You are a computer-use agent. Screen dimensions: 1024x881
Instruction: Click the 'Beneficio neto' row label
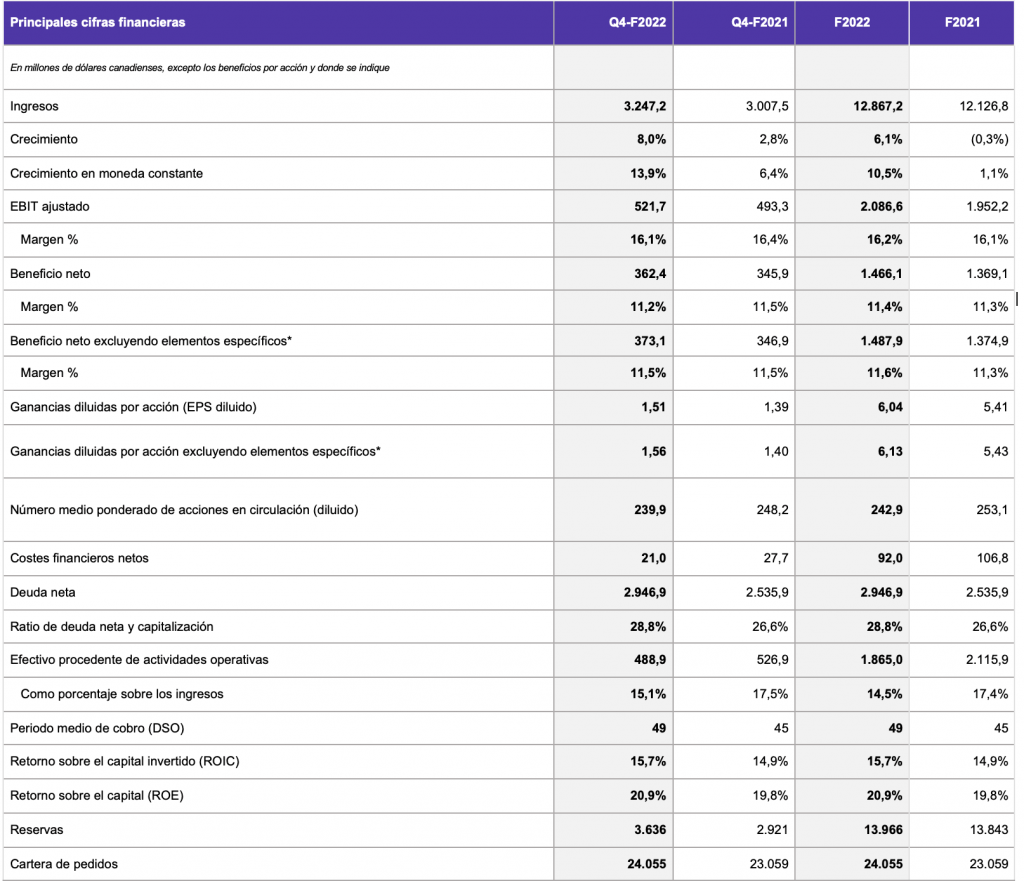pos(50,274)
